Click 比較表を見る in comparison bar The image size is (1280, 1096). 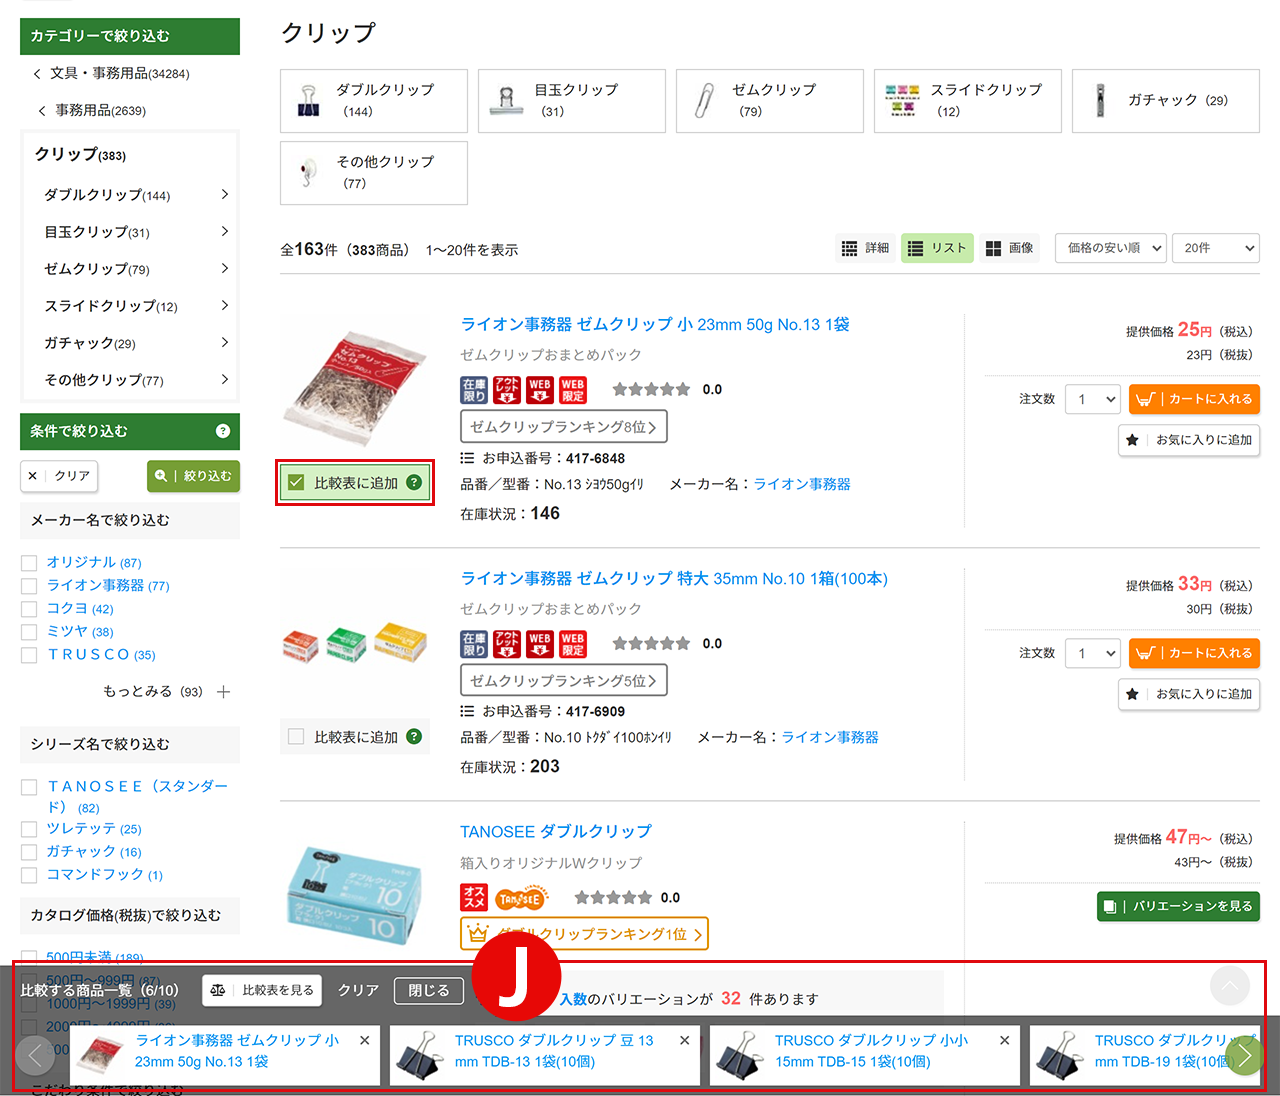pyautogui.click(x=262, y=990)
